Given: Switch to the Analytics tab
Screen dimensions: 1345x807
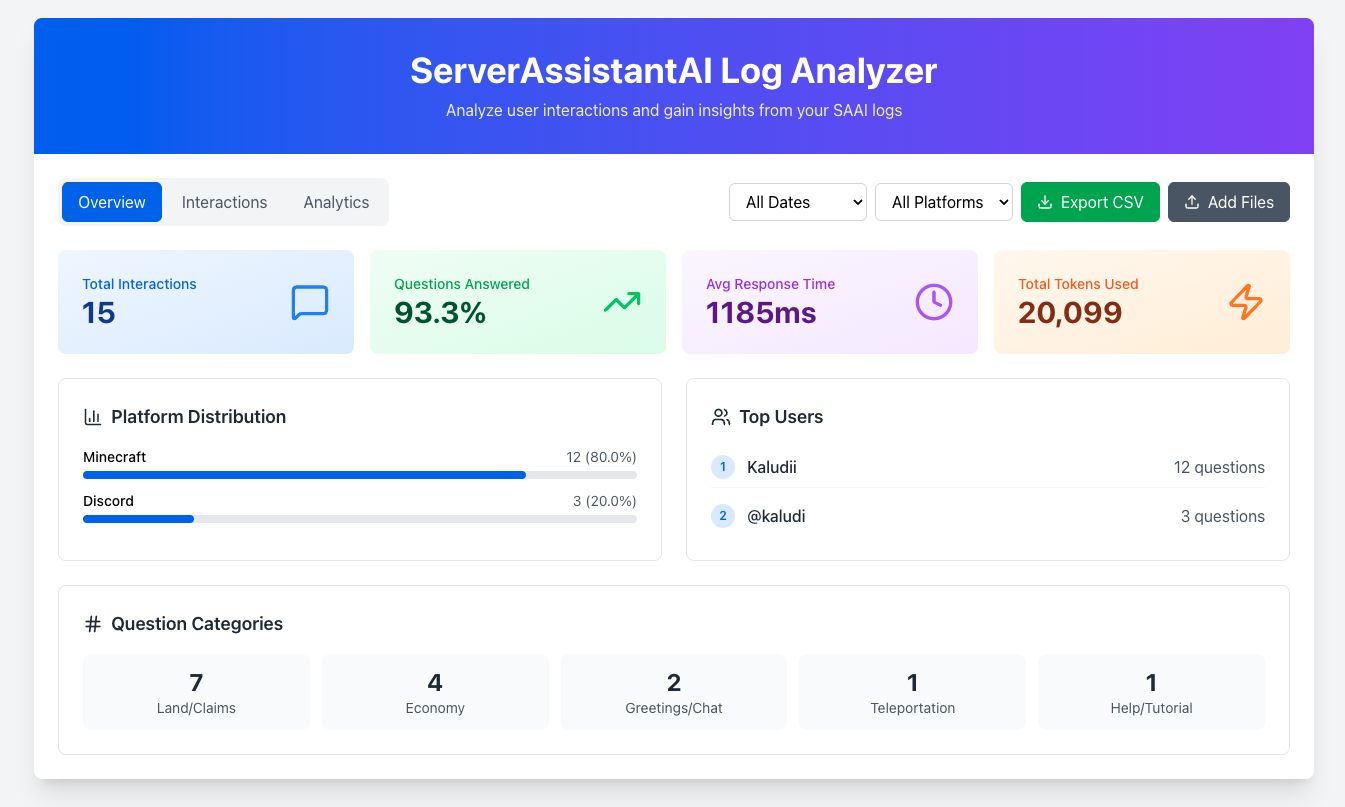Looking at the screenshot, I should [336, 202].
